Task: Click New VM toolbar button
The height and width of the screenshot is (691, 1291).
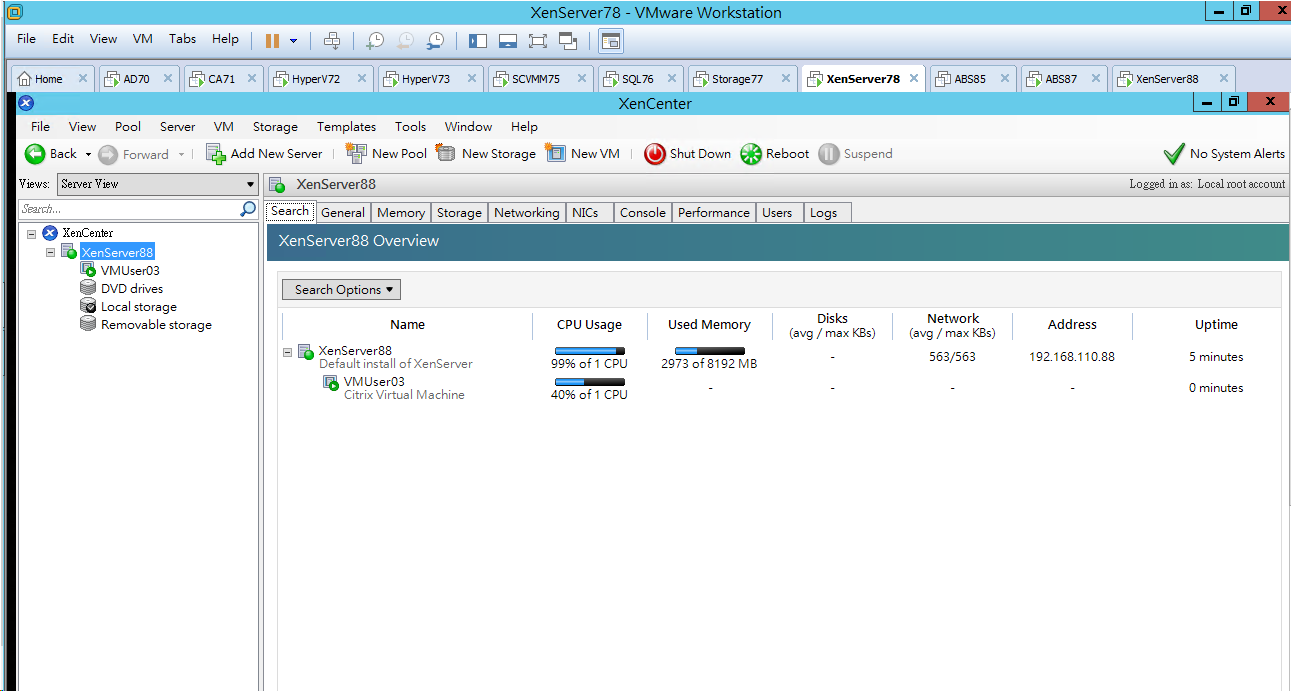Action: (x=583, y=154)
